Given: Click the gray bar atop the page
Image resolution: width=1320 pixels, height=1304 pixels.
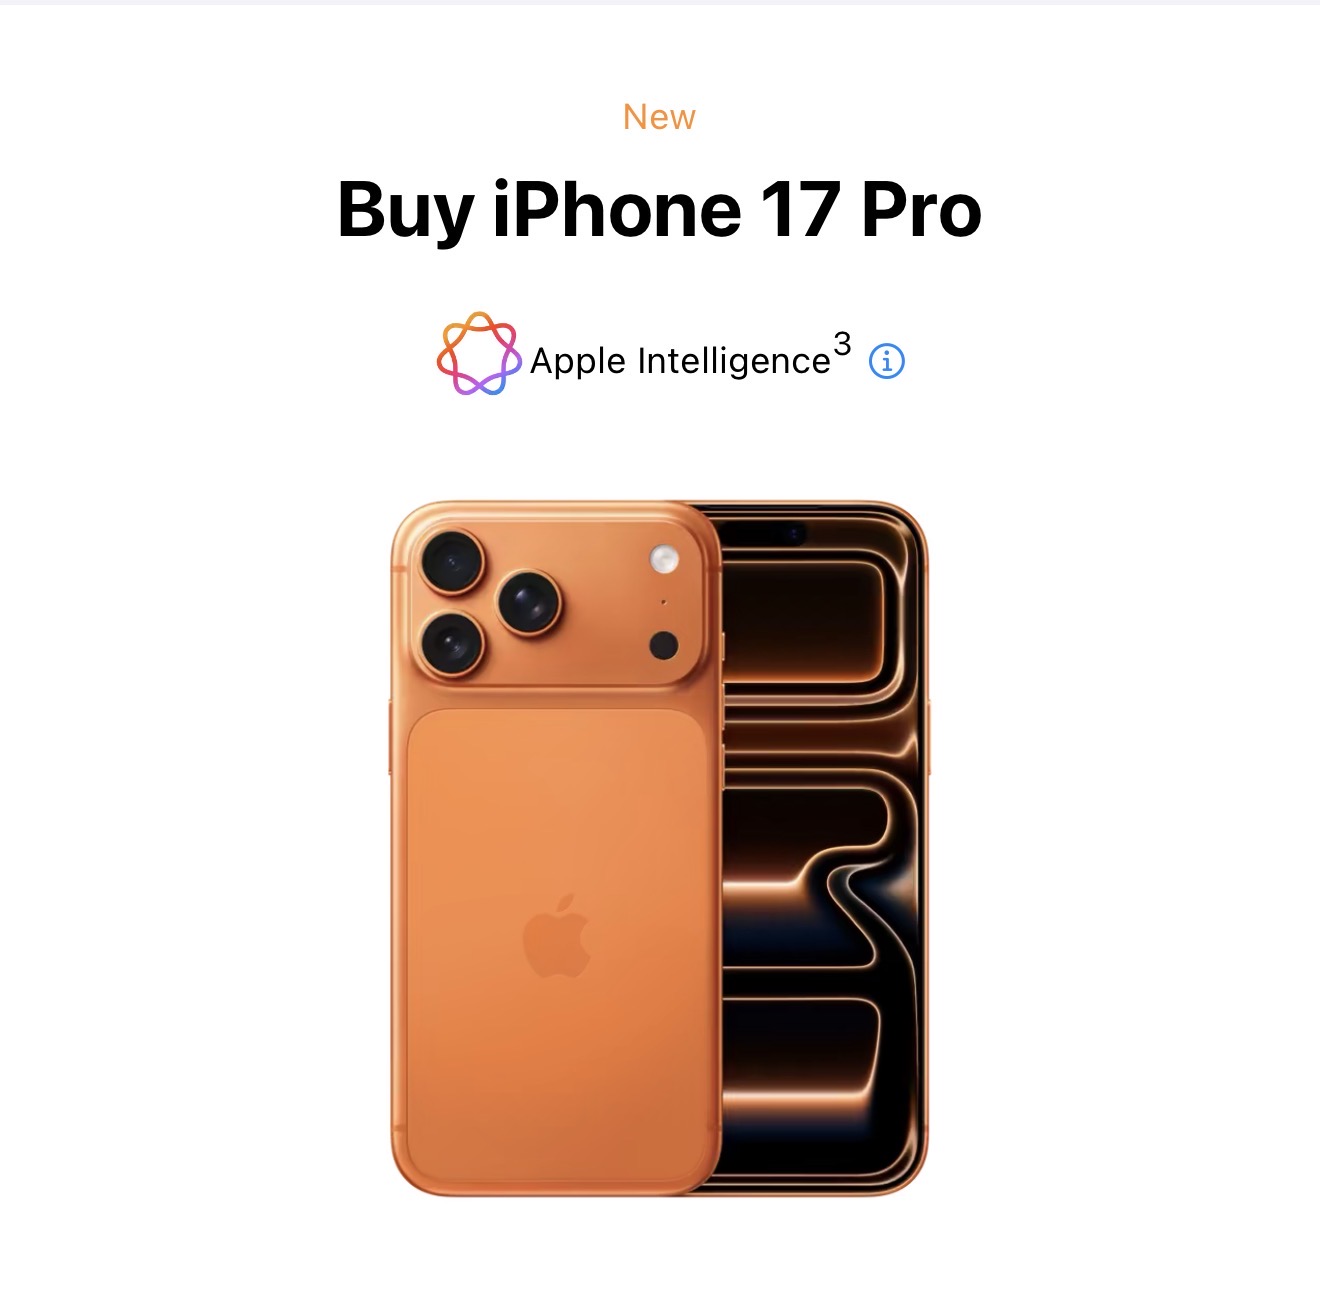Looking at the screenshot, I should coord(660,2).
